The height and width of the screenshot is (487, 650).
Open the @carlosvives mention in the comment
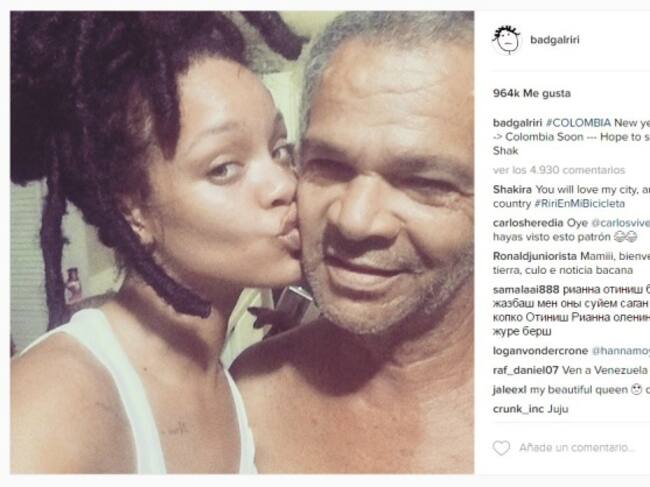[620, 223]
